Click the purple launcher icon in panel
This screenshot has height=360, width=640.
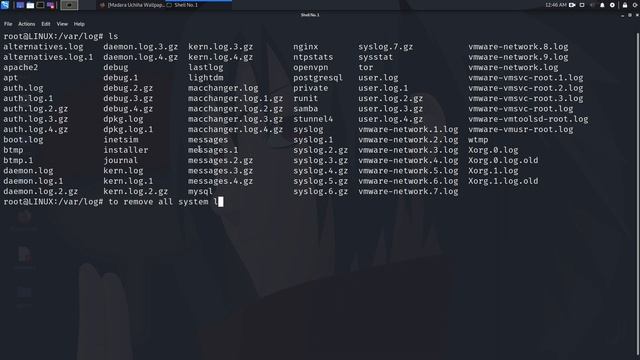coord(51,5)
